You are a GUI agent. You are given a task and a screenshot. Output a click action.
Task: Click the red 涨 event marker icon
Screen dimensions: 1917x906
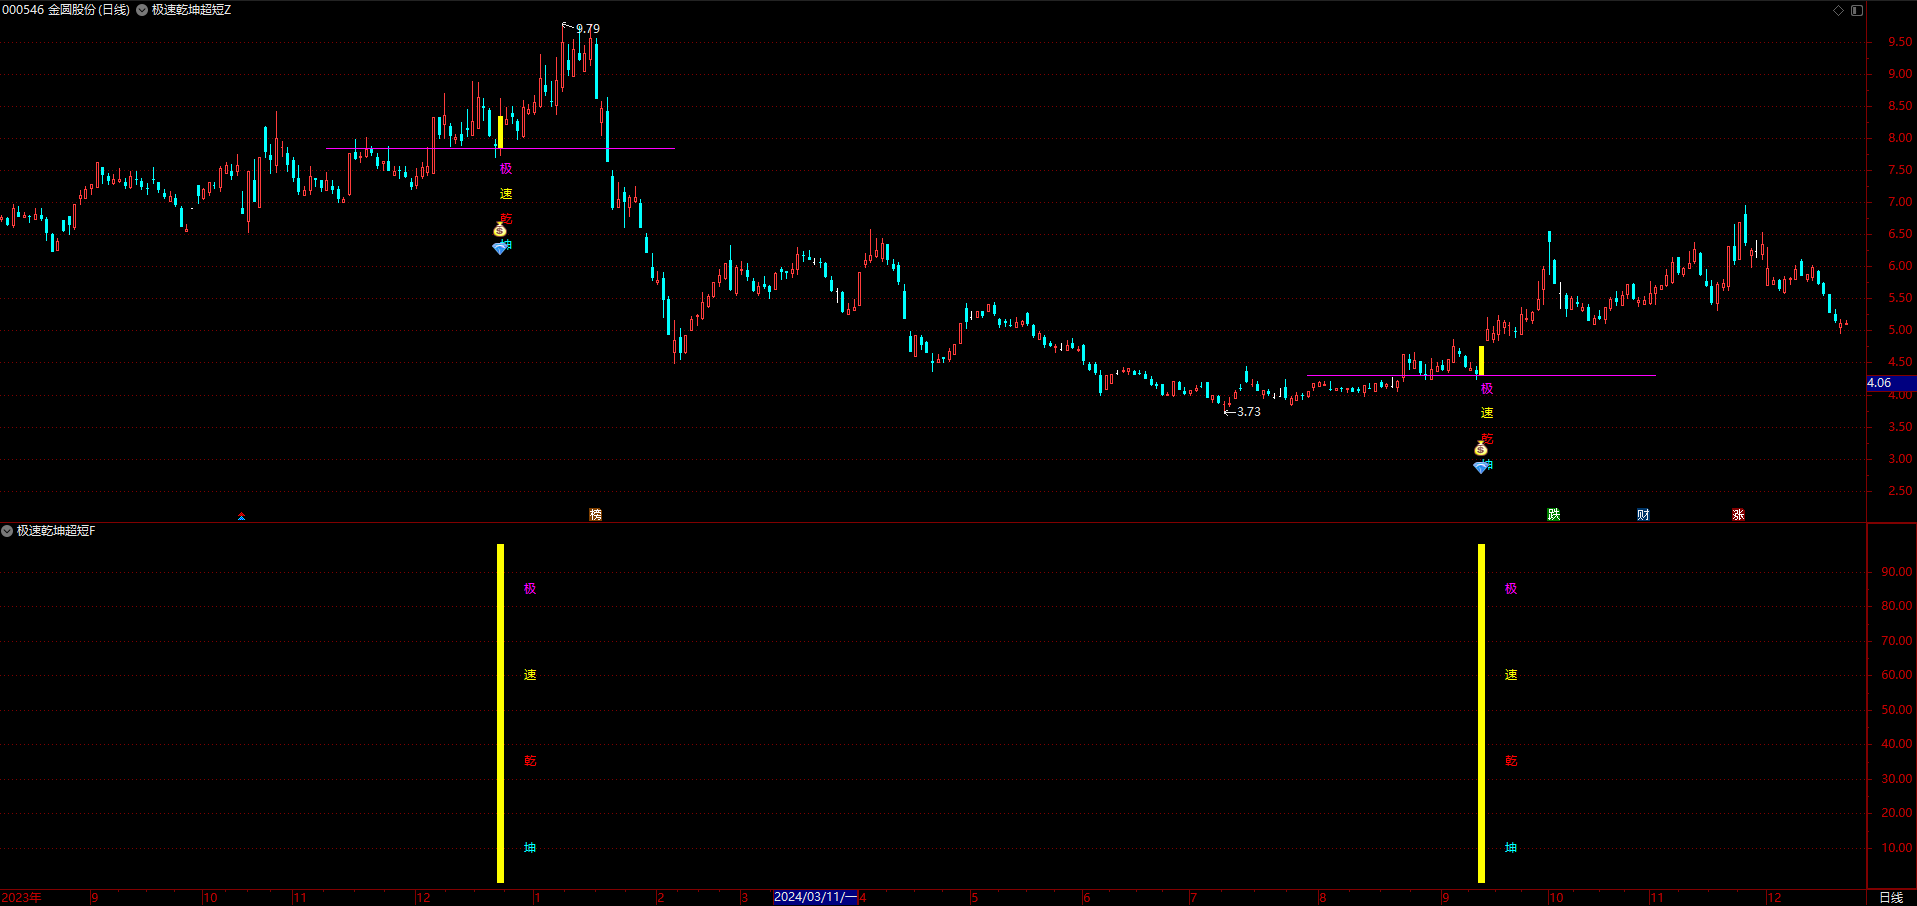(1739, 515)
